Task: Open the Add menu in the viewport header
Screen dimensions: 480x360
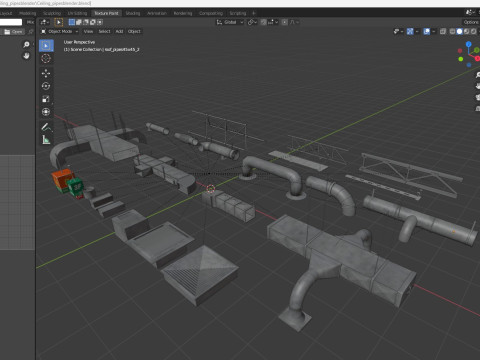Action: pyautogui.click(x=119, y=31)
